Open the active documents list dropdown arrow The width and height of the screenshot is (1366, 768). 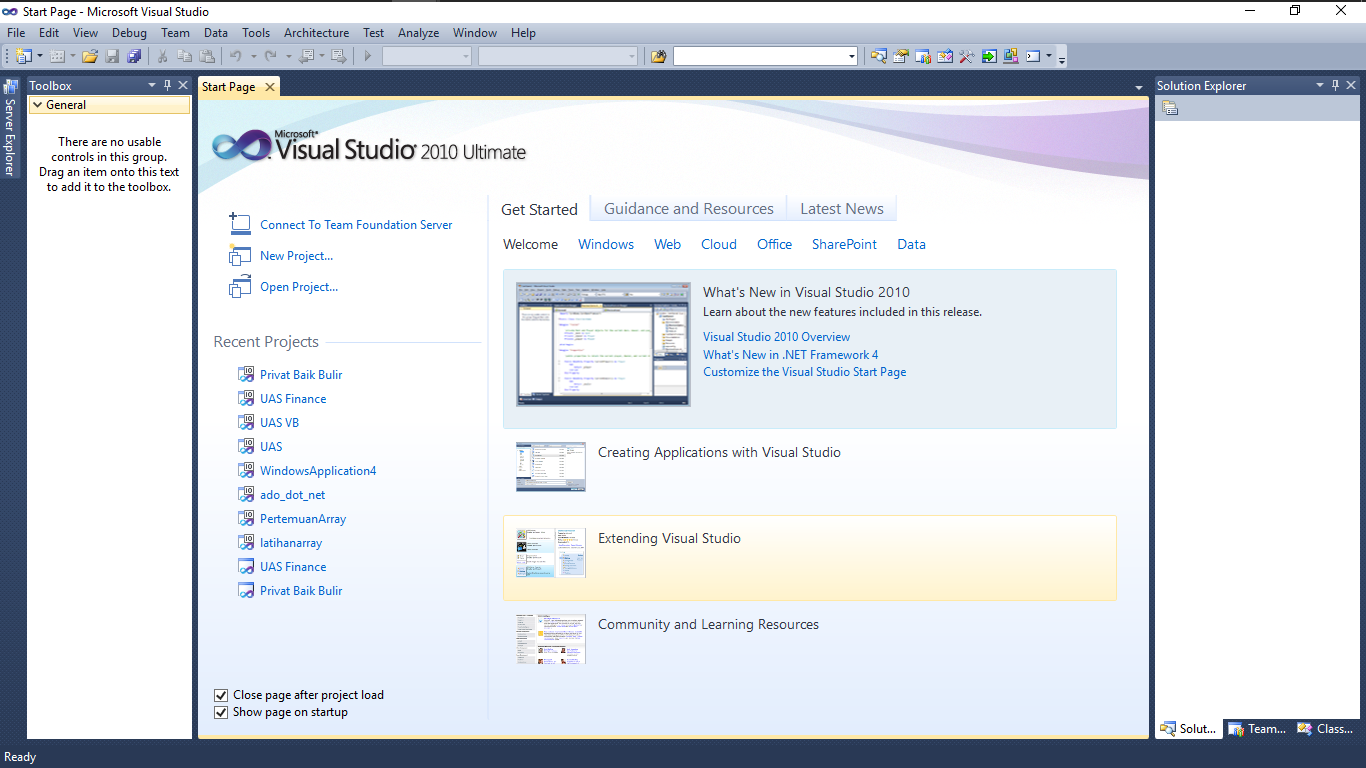[x=1139, y=88]
